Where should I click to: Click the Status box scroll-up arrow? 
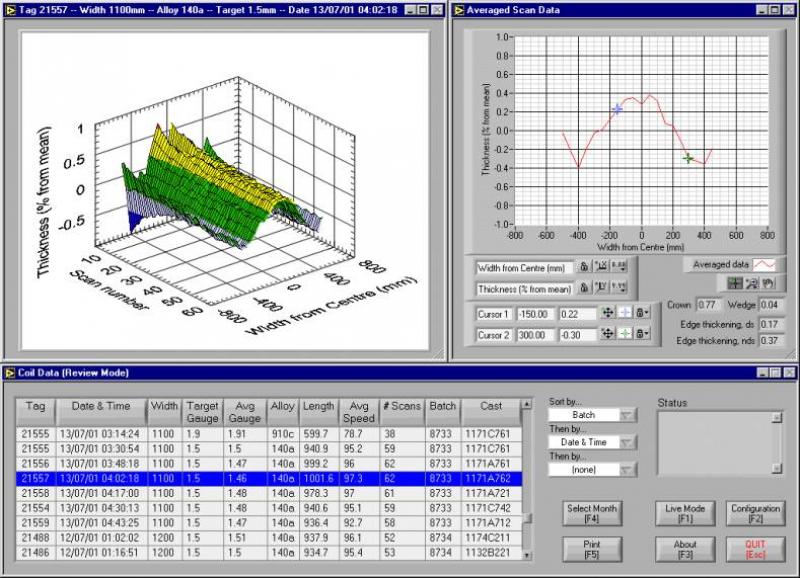(777, 417)
